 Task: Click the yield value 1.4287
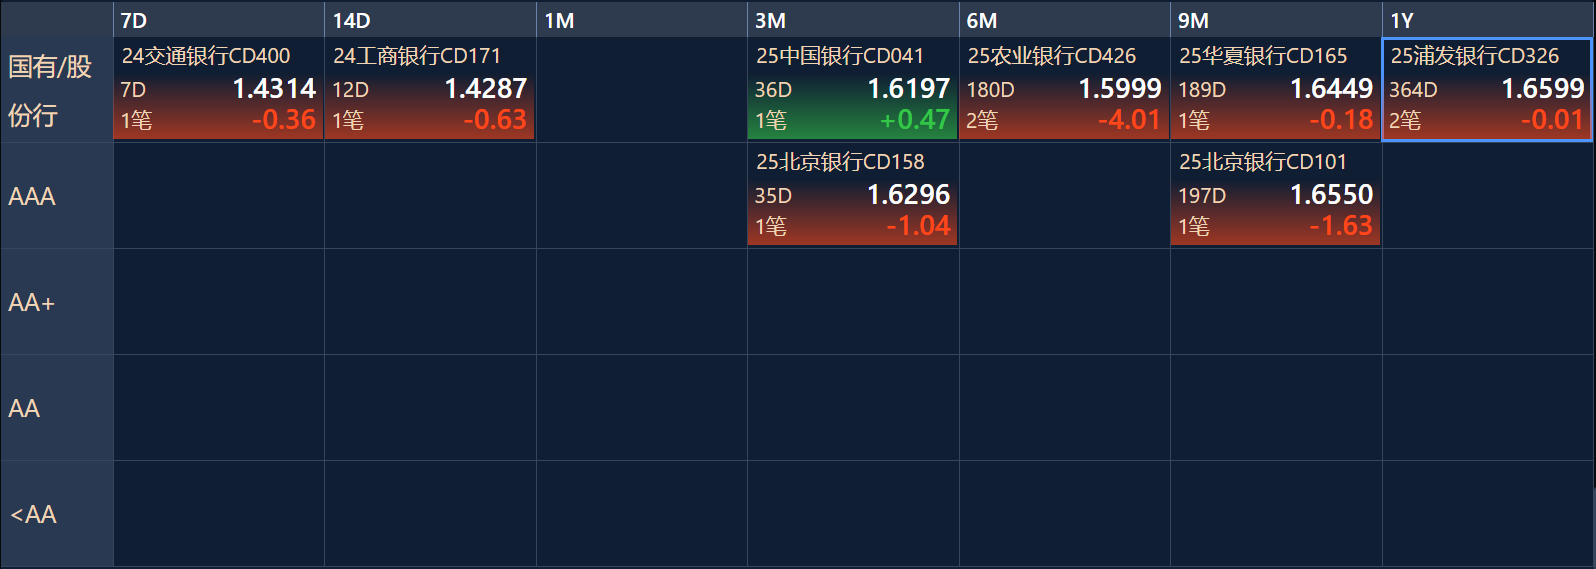pyautogui.click(x=485, y=89)
